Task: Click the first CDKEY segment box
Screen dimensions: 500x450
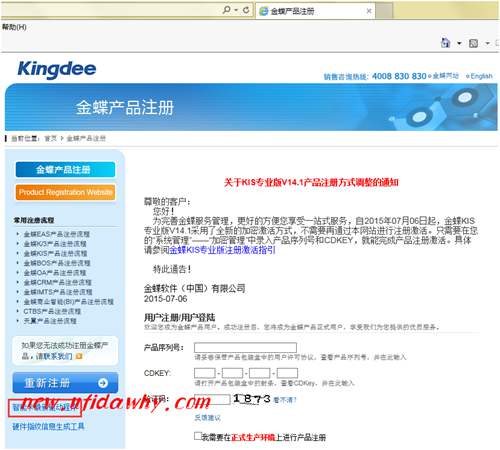Action: tap(205, 373)
